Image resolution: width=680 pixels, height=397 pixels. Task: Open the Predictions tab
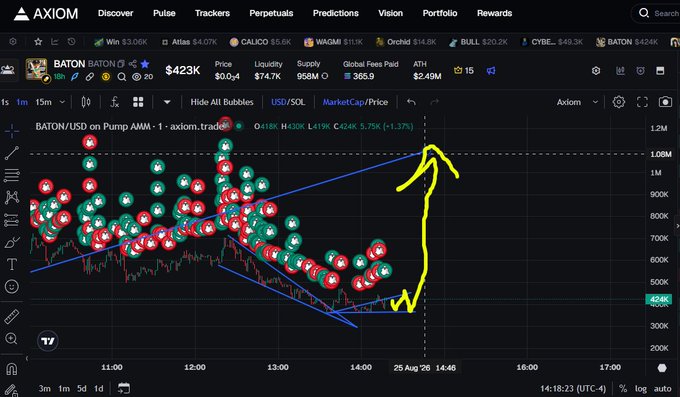(336, 13)
